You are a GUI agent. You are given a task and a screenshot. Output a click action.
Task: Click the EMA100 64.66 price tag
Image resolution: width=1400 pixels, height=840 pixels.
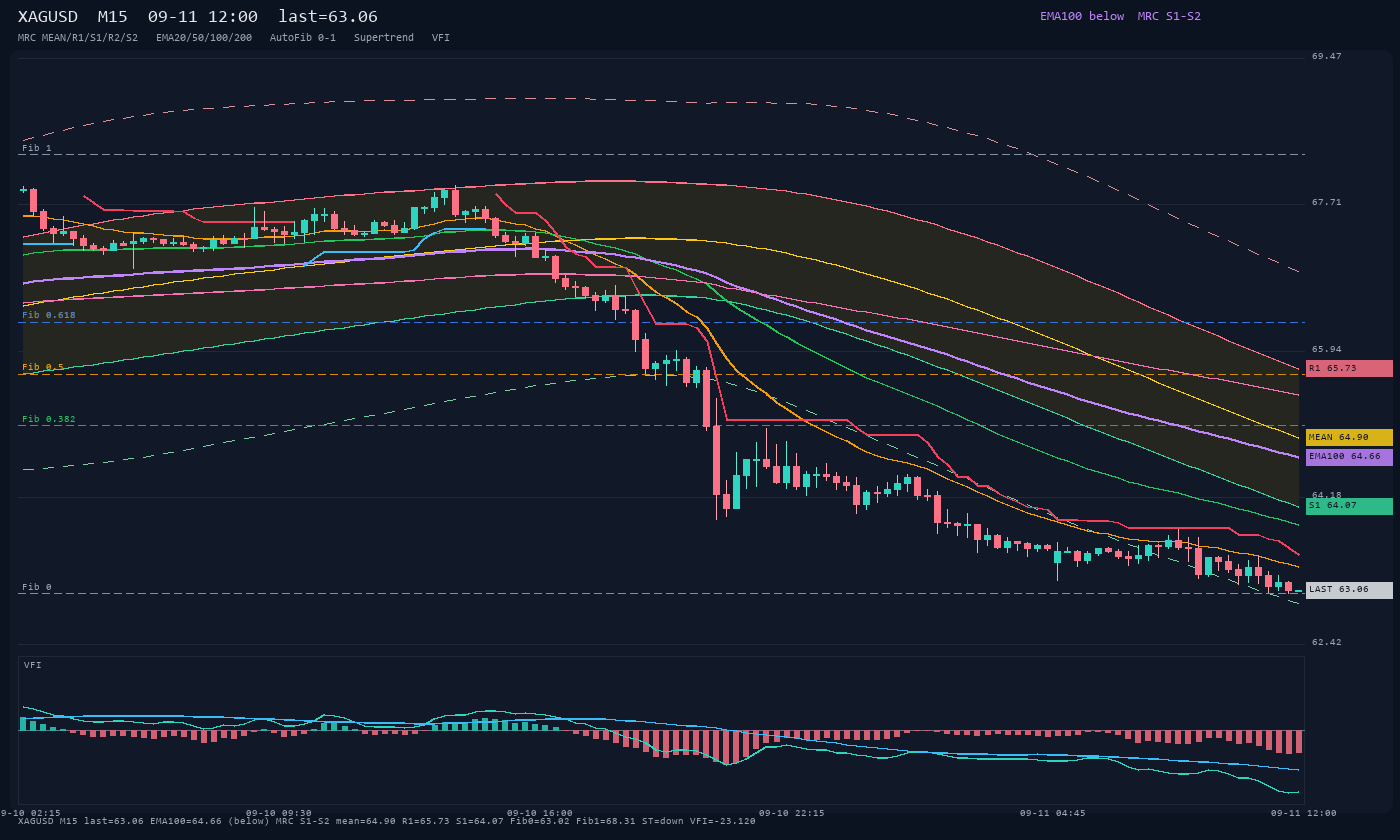tap(1349, 456)
